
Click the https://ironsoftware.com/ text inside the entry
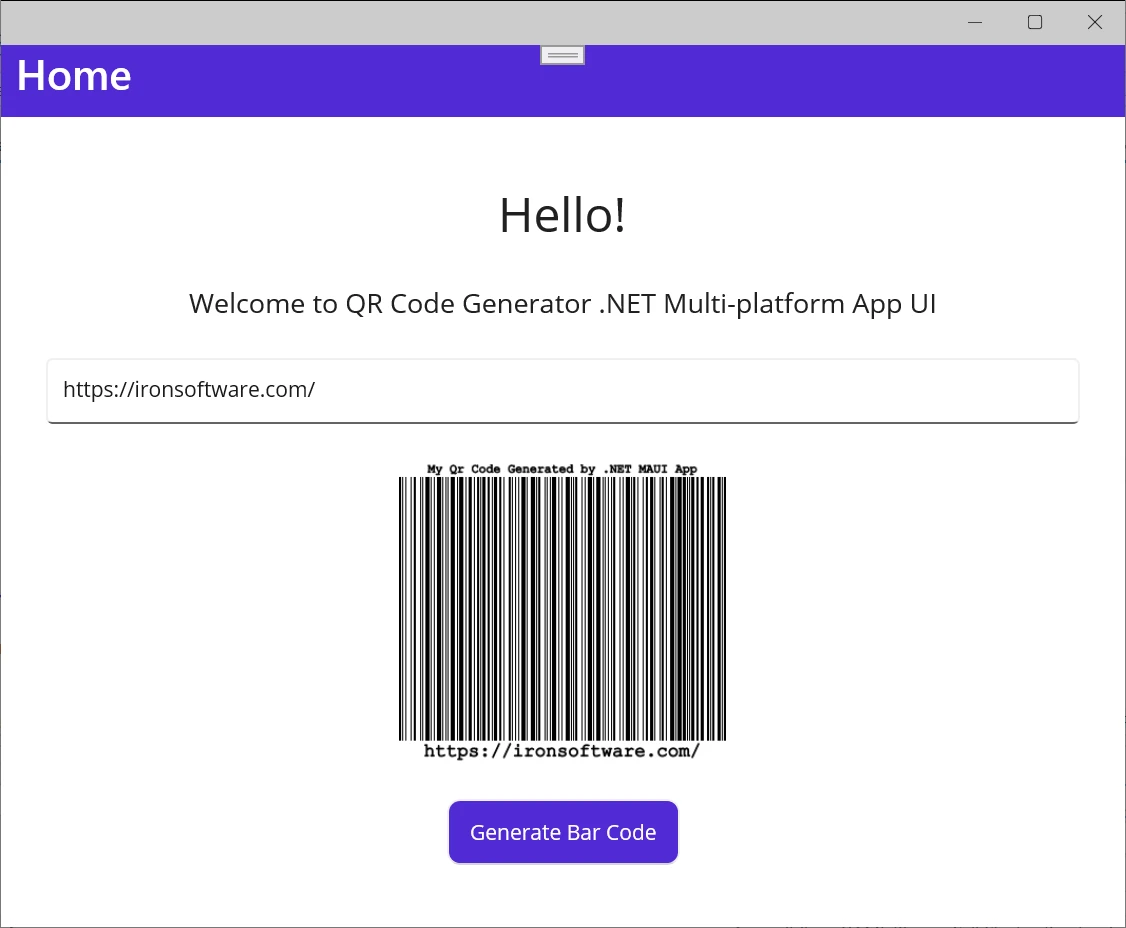[189, 390]
